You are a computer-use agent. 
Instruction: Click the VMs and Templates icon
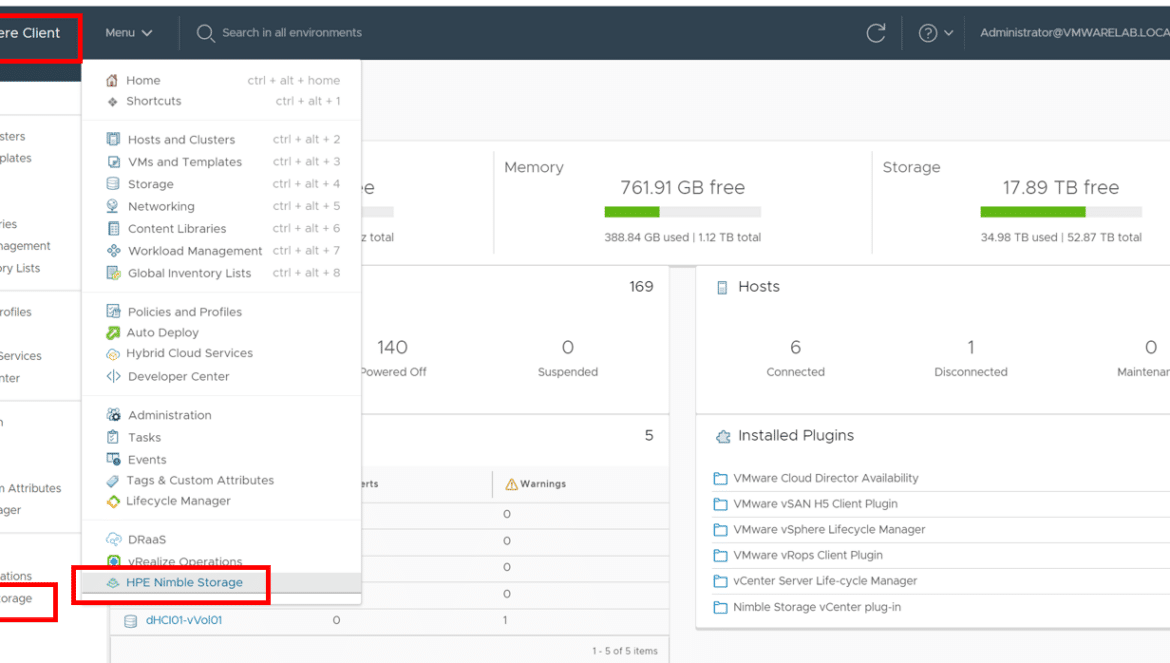[113, 162]
